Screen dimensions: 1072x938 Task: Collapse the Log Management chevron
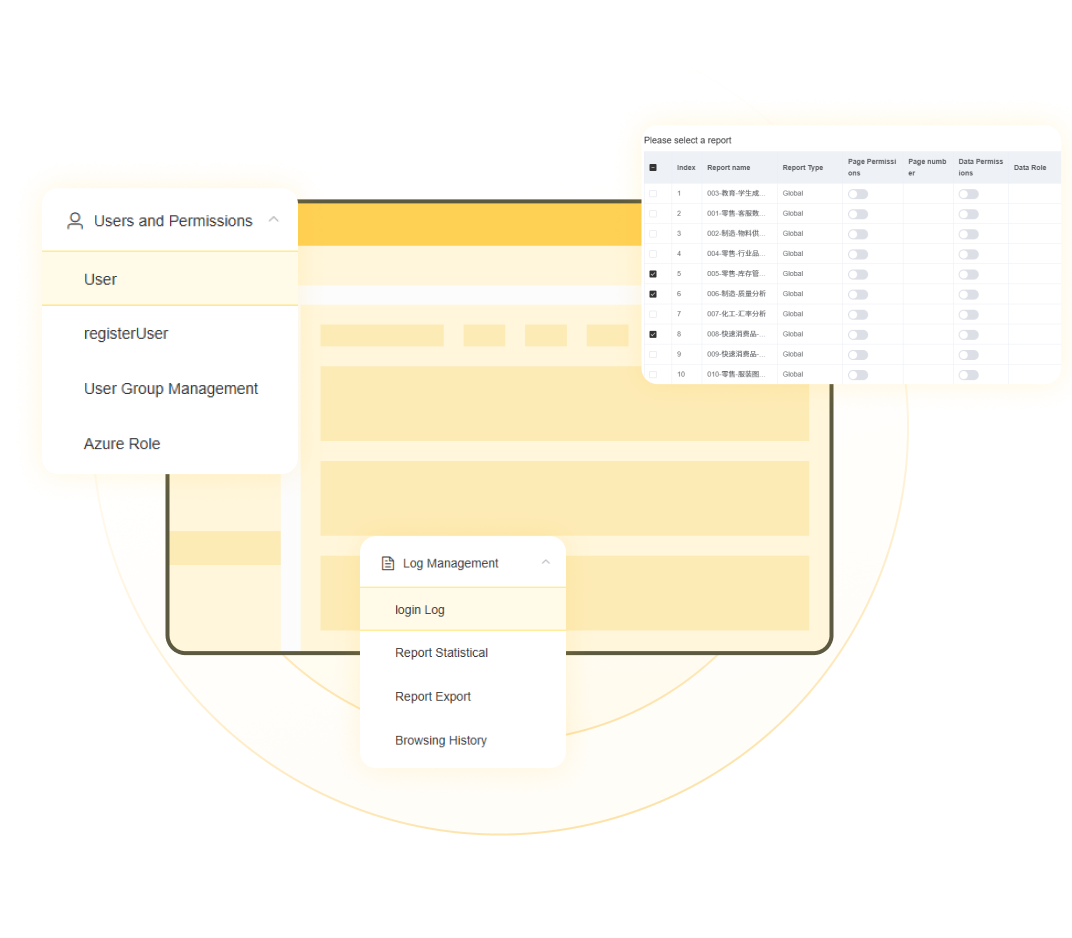point(546,563)
